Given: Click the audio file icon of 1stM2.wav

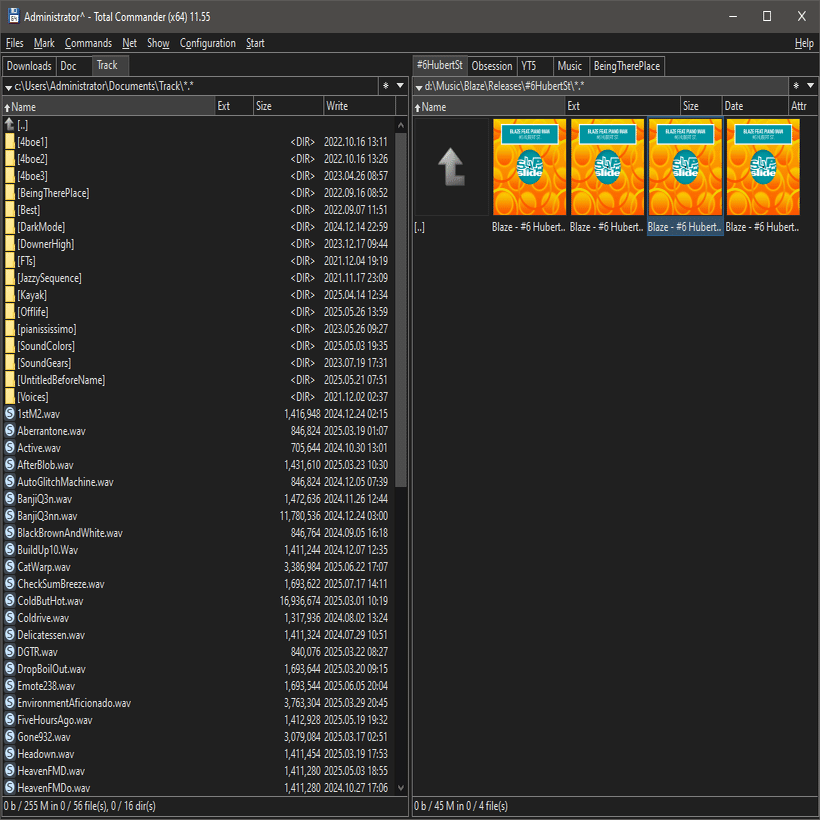Looking at the screenshot, I should pyautogui.click(x=9, y=413).
